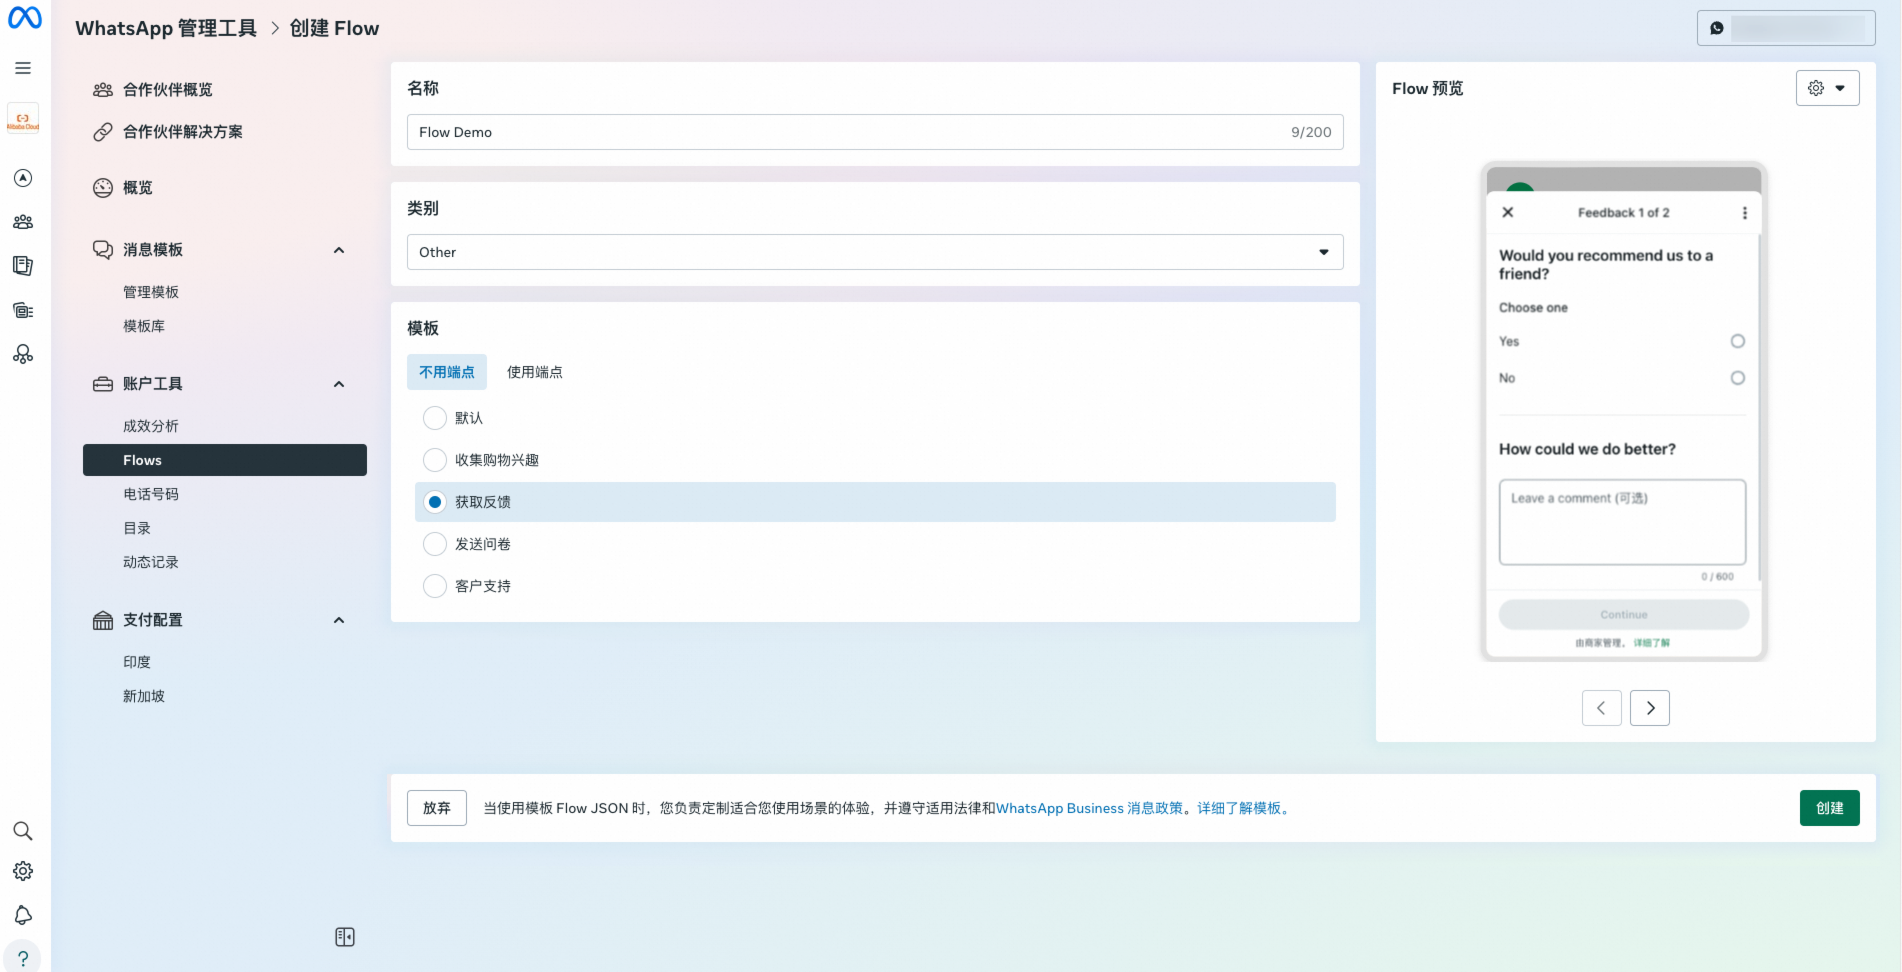This screenshot has width=1902, height=972.
Task: Click the 账户工具 briefcase icon
Action: pyautogui.click(x=103, y=384)
